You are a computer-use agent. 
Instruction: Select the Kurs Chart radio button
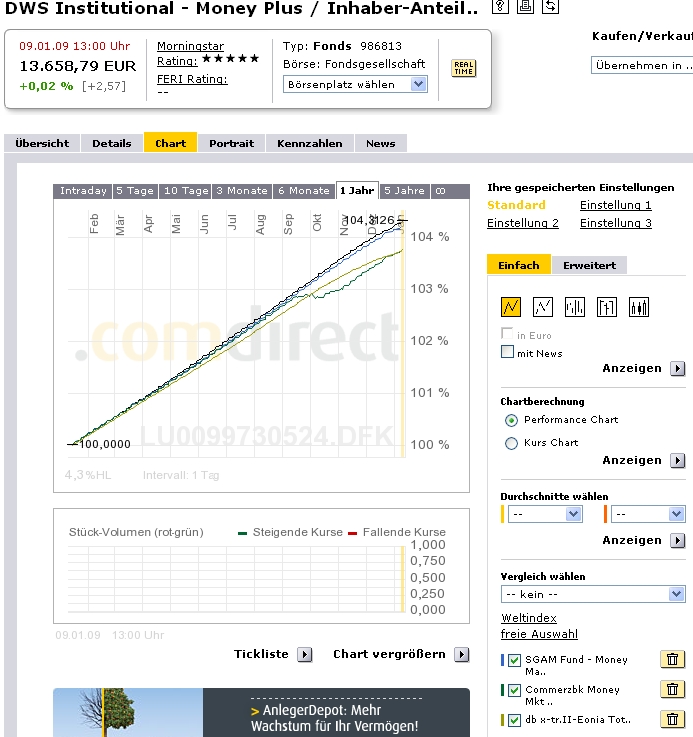tap(511, 443)
